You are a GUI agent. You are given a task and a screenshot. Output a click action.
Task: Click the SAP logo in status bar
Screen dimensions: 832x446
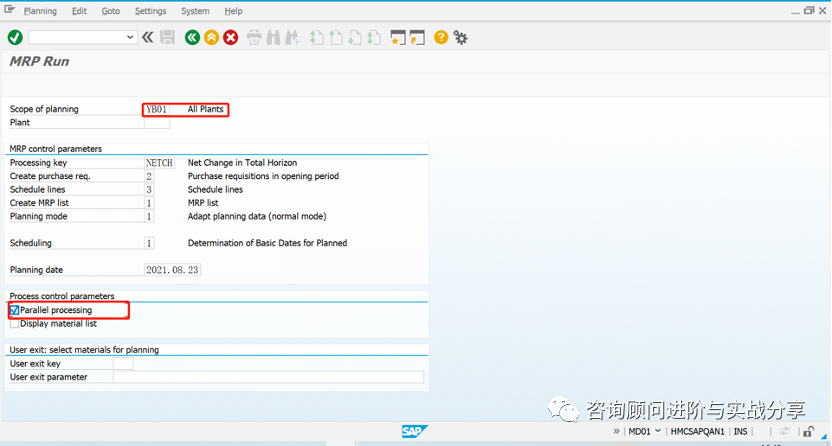pos(414,432)
